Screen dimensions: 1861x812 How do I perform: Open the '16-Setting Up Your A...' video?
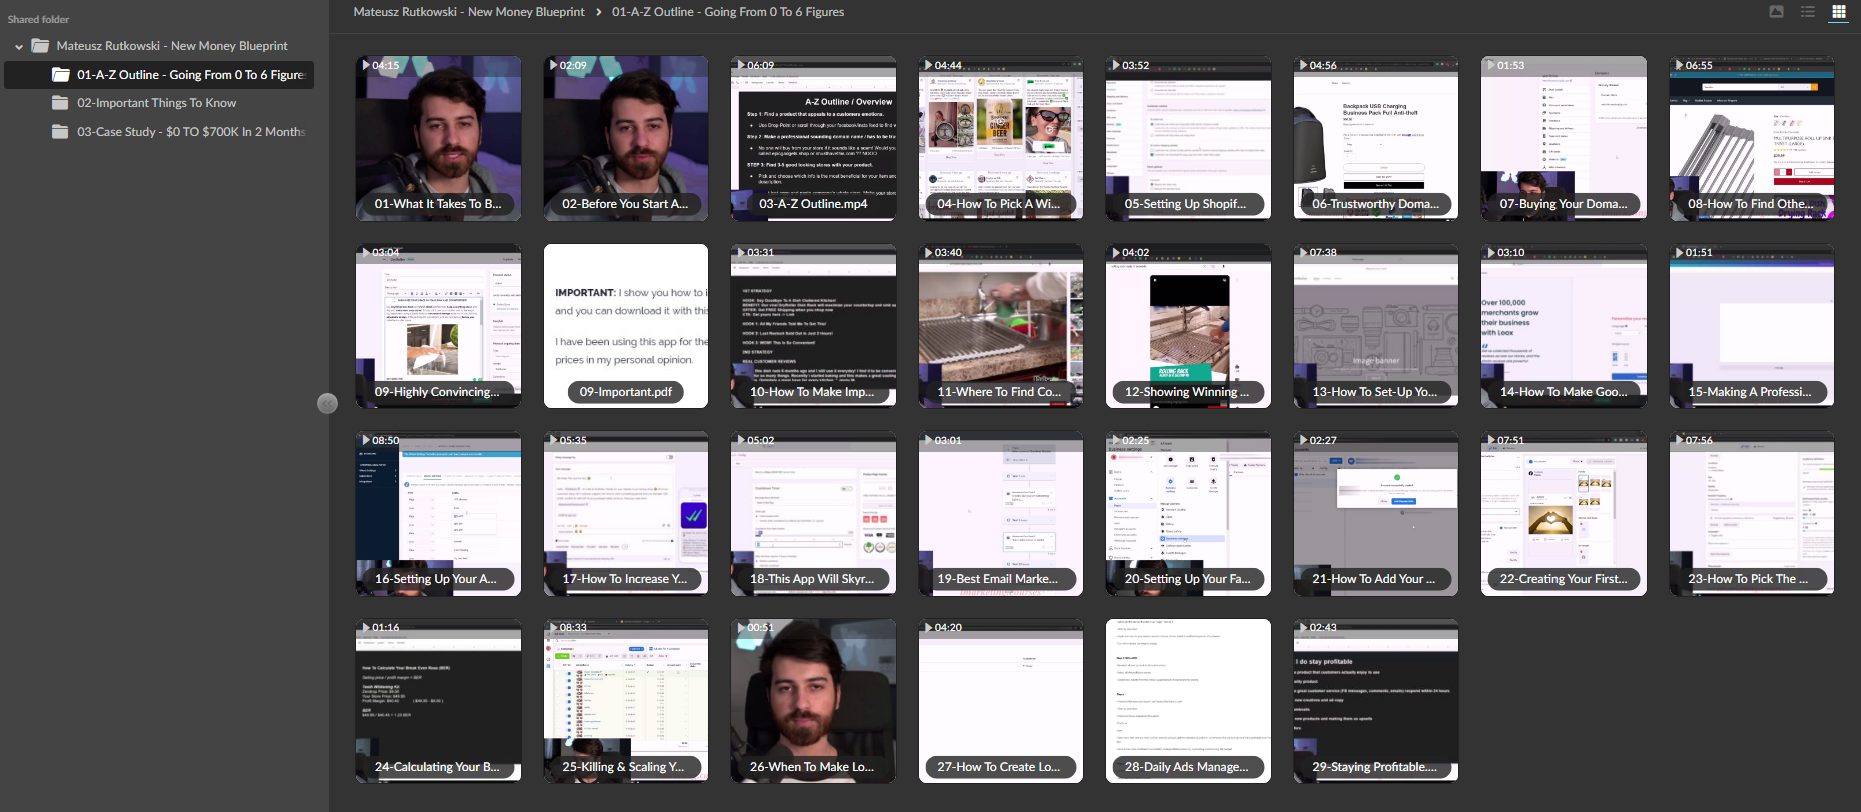438,513
